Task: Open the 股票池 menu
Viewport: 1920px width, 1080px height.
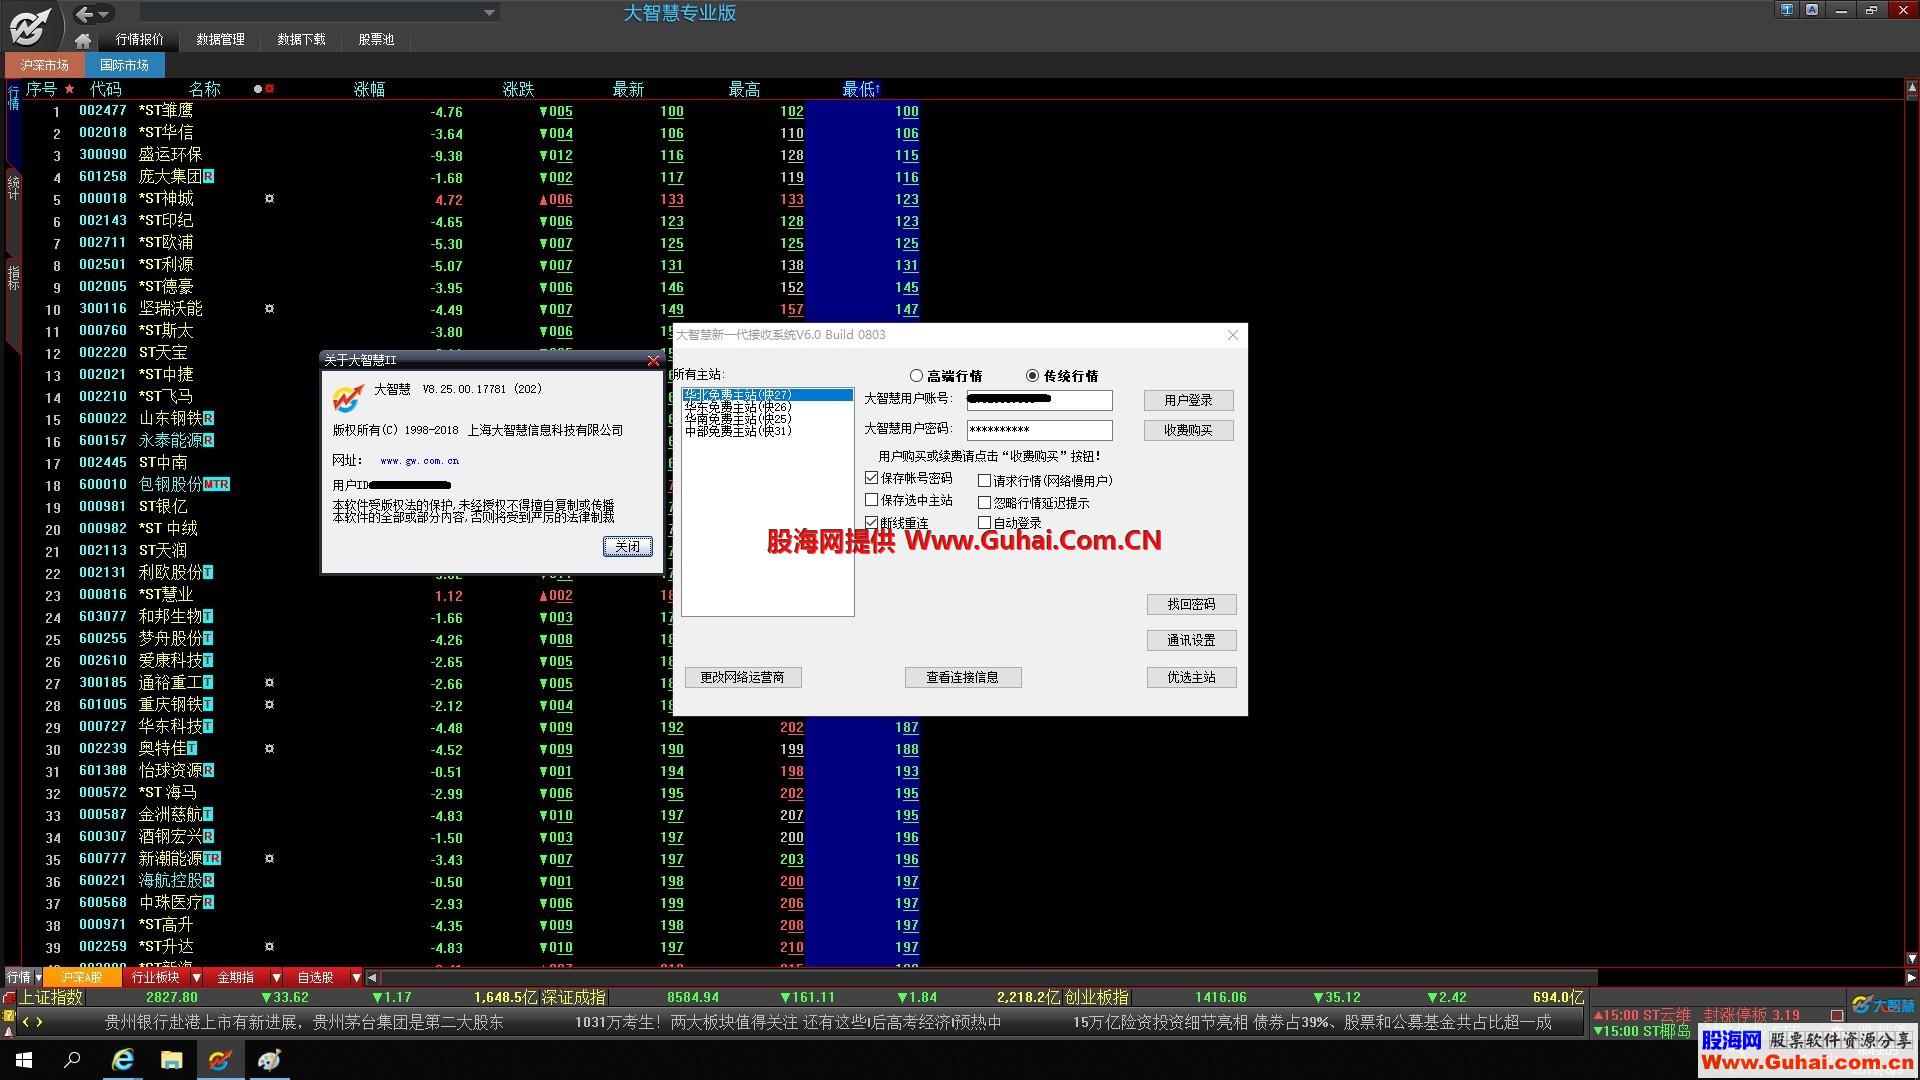Action: pos(376,39)
